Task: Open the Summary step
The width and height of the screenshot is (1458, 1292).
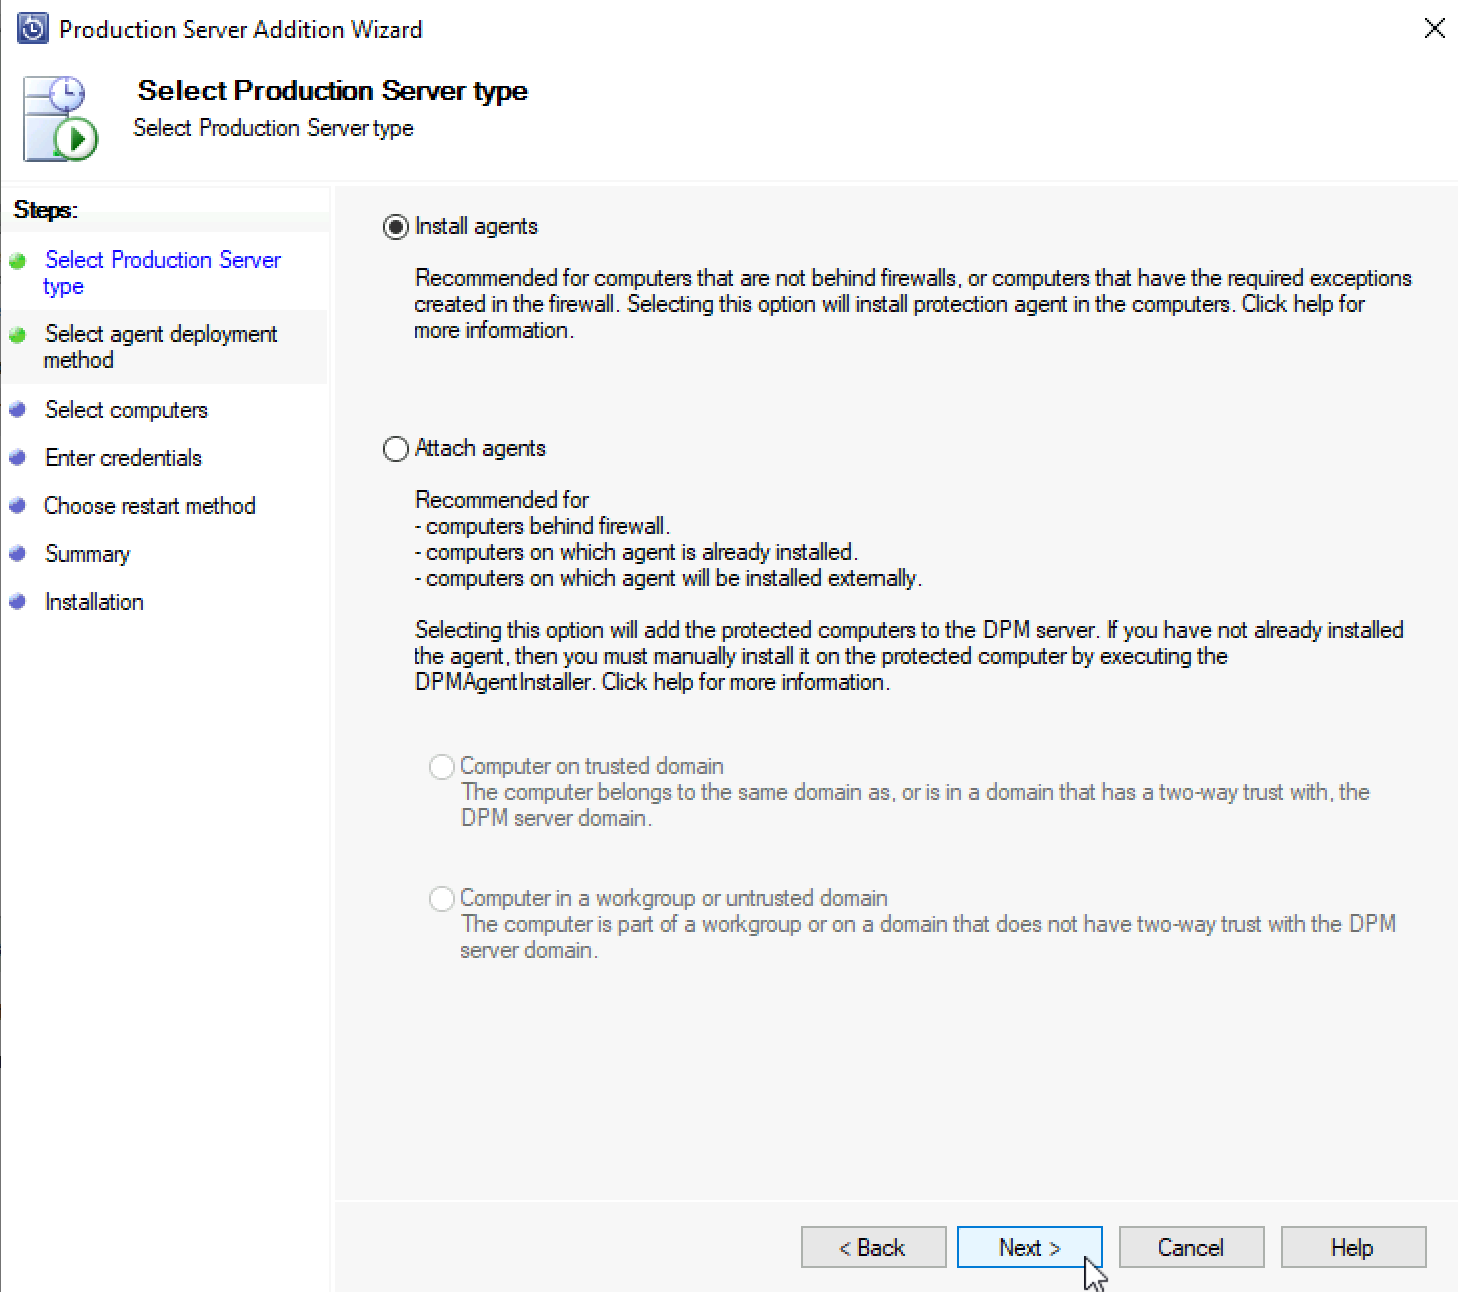Action: point(87,554)
